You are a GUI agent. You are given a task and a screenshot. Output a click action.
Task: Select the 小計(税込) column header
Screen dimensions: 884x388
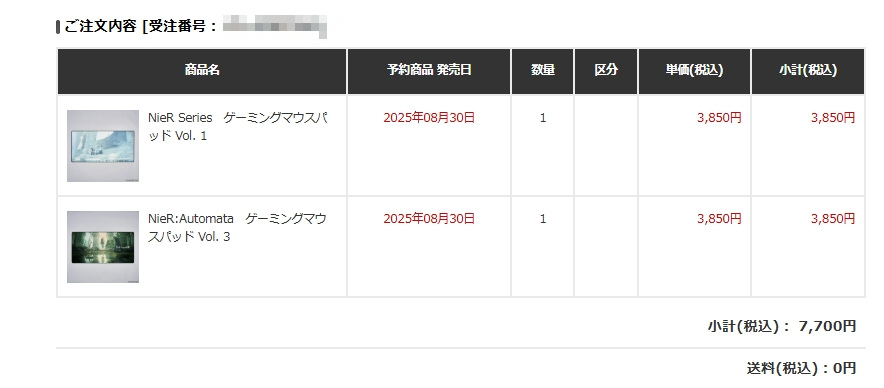tap(808, 70)
